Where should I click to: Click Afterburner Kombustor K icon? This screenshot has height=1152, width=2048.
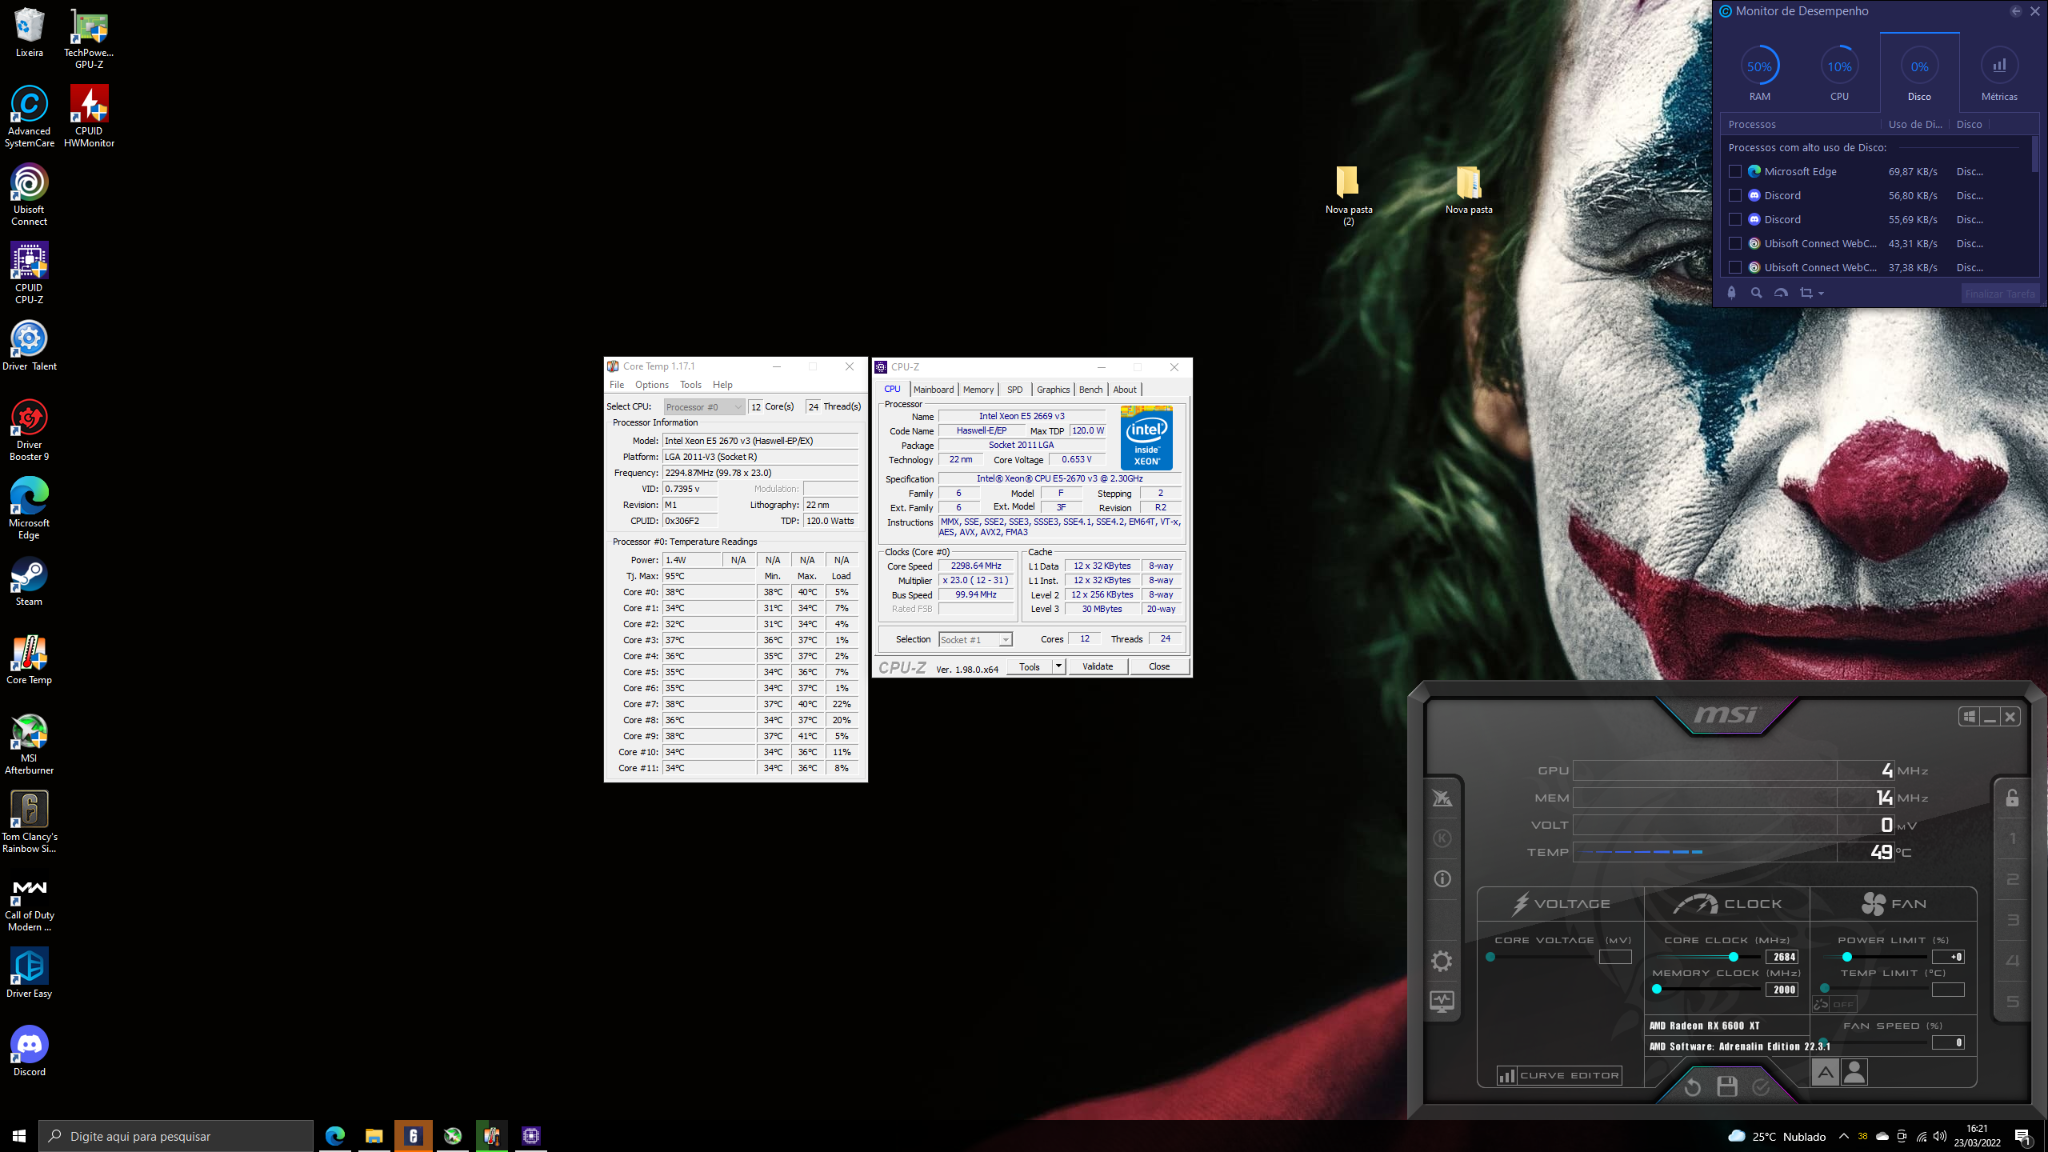click(1442, 838)
